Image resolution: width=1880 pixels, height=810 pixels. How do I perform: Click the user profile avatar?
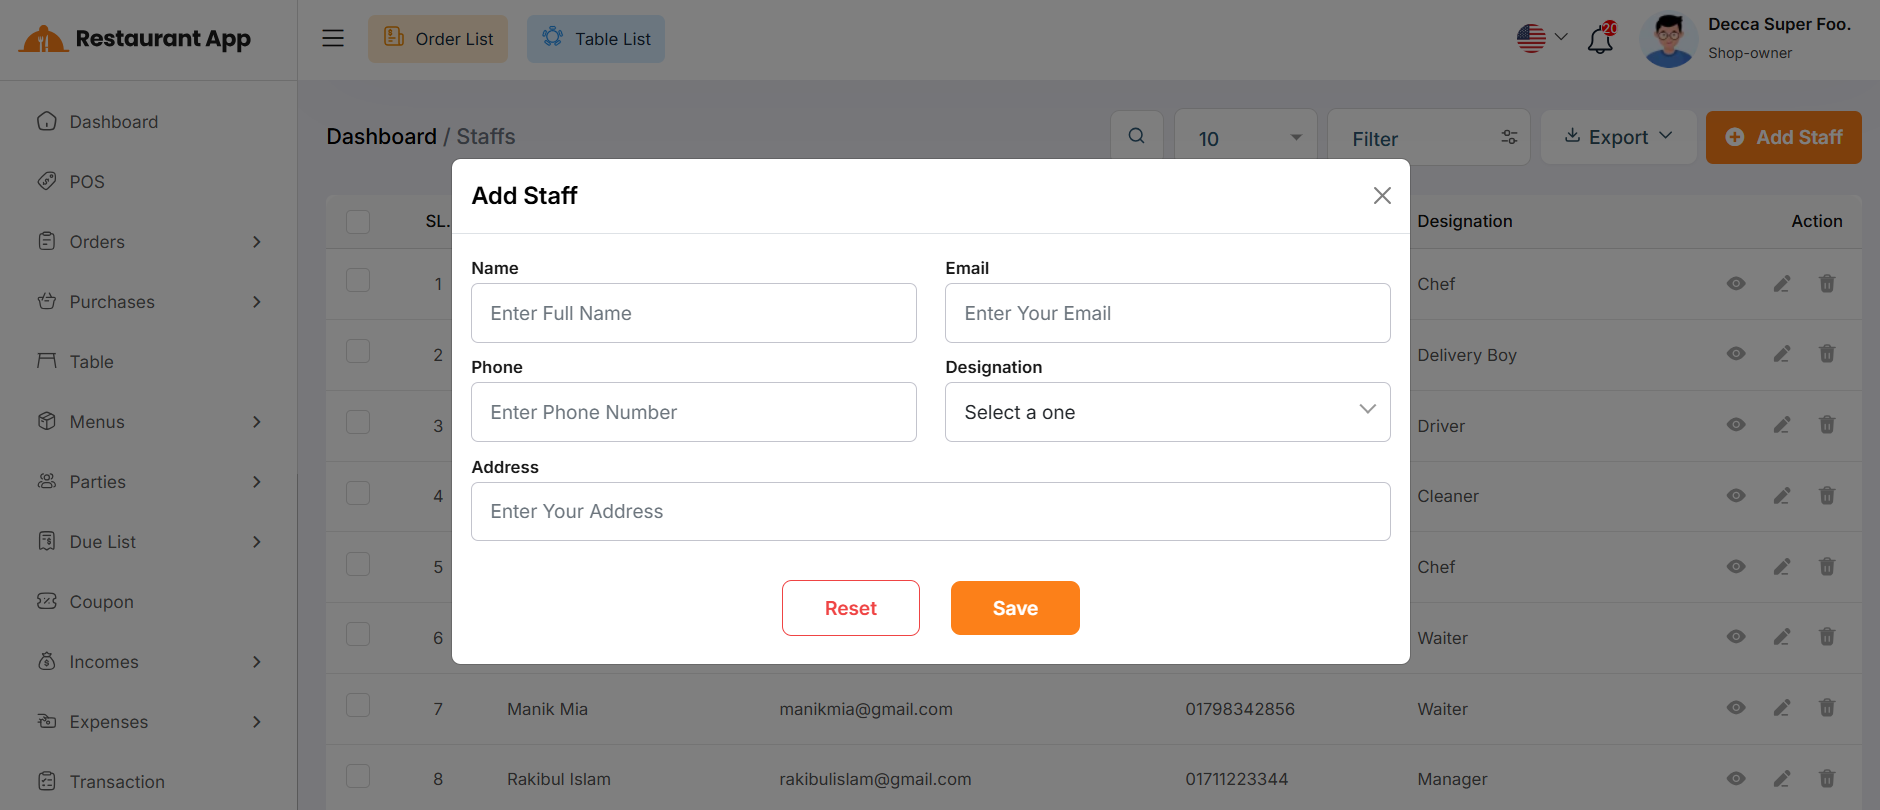[1668, 40]
